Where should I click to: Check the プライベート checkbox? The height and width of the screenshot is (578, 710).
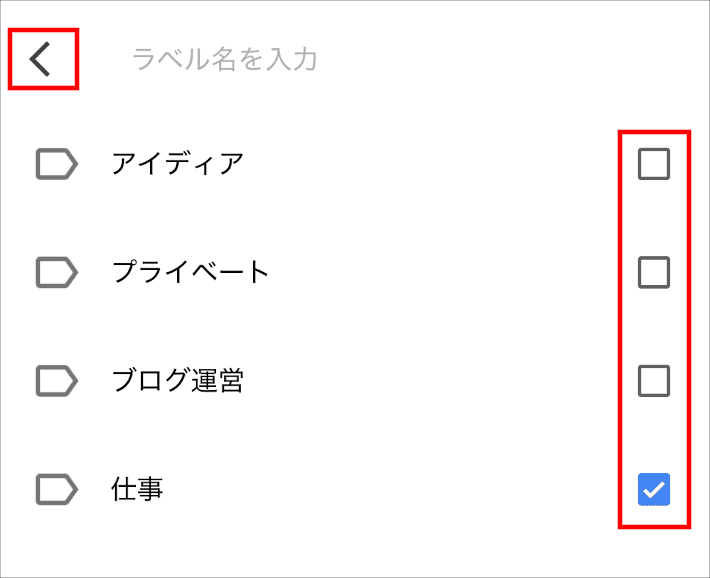click(654, 272)
